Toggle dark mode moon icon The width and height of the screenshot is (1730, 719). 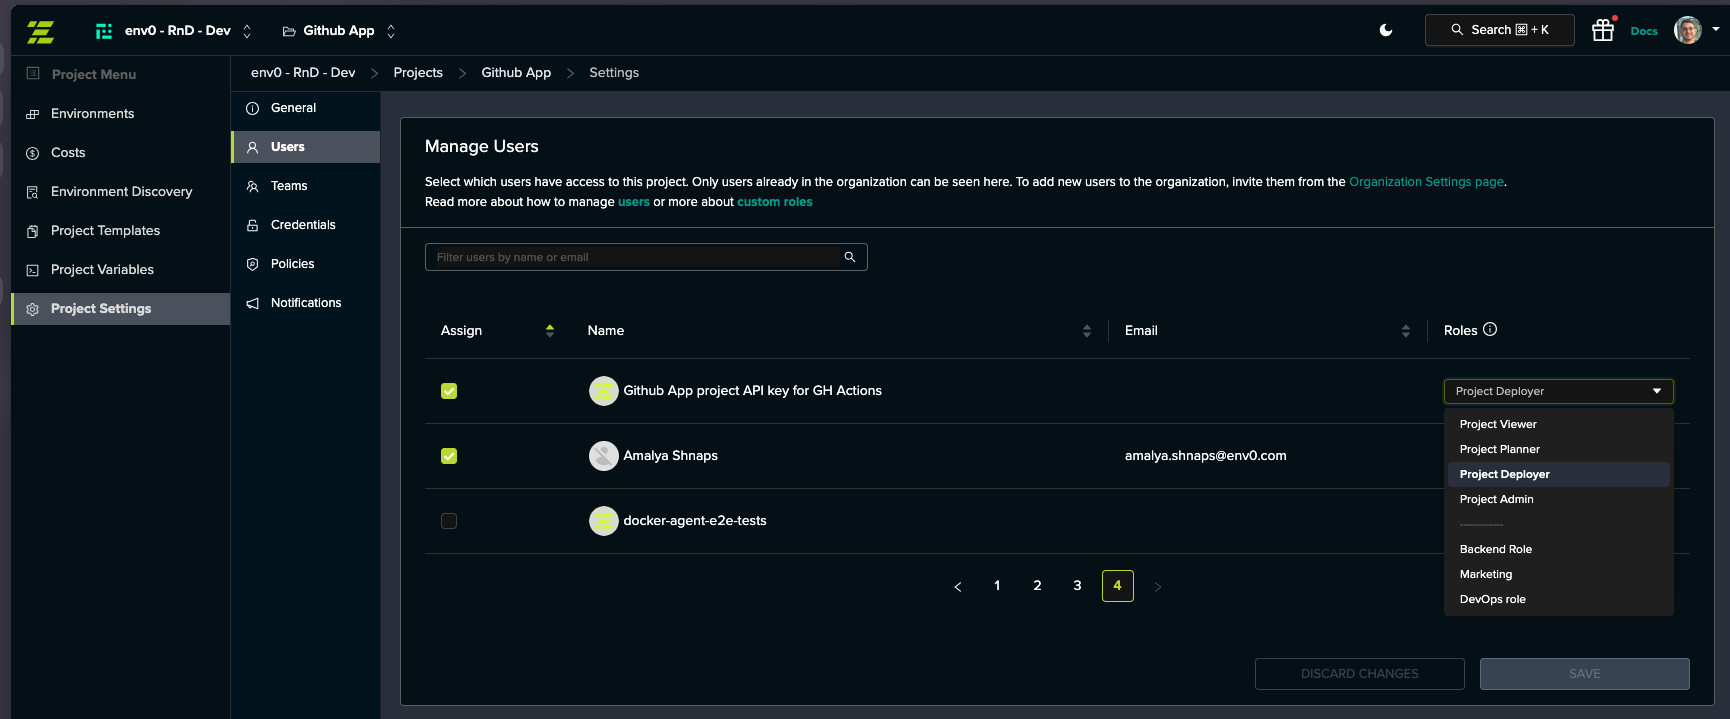click(1386, 30)
